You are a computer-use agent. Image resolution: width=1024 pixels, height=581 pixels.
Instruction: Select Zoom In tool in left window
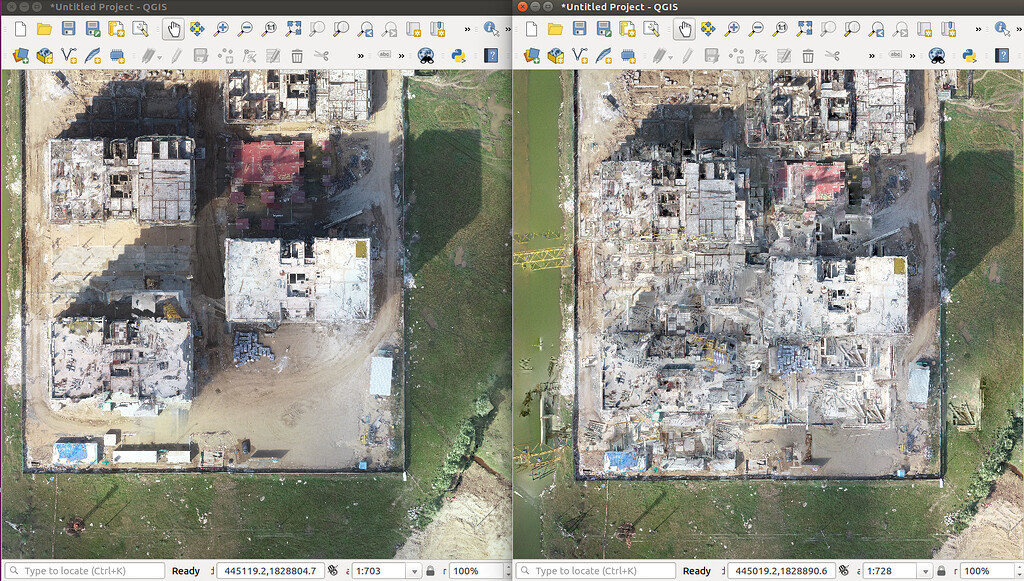(221, 29)
